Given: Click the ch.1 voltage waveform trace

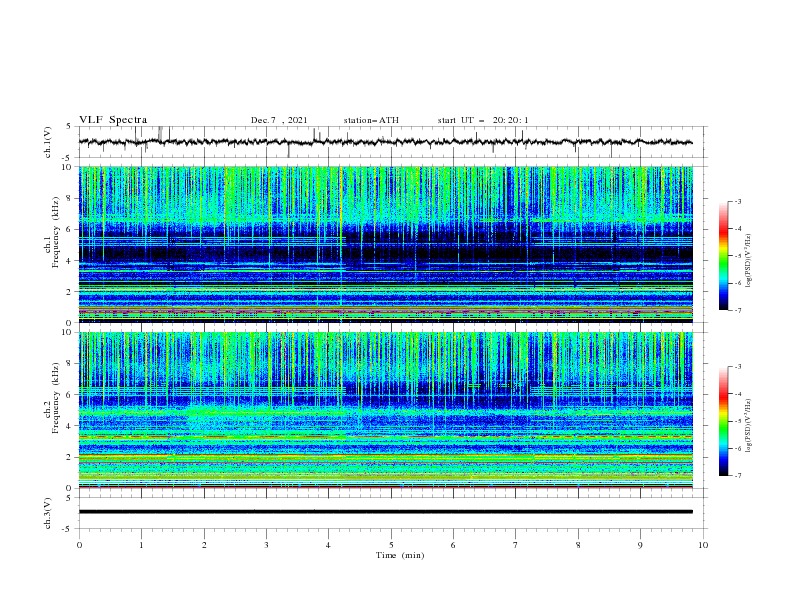Looking at the screenshot, I should (x=385, y=142).
